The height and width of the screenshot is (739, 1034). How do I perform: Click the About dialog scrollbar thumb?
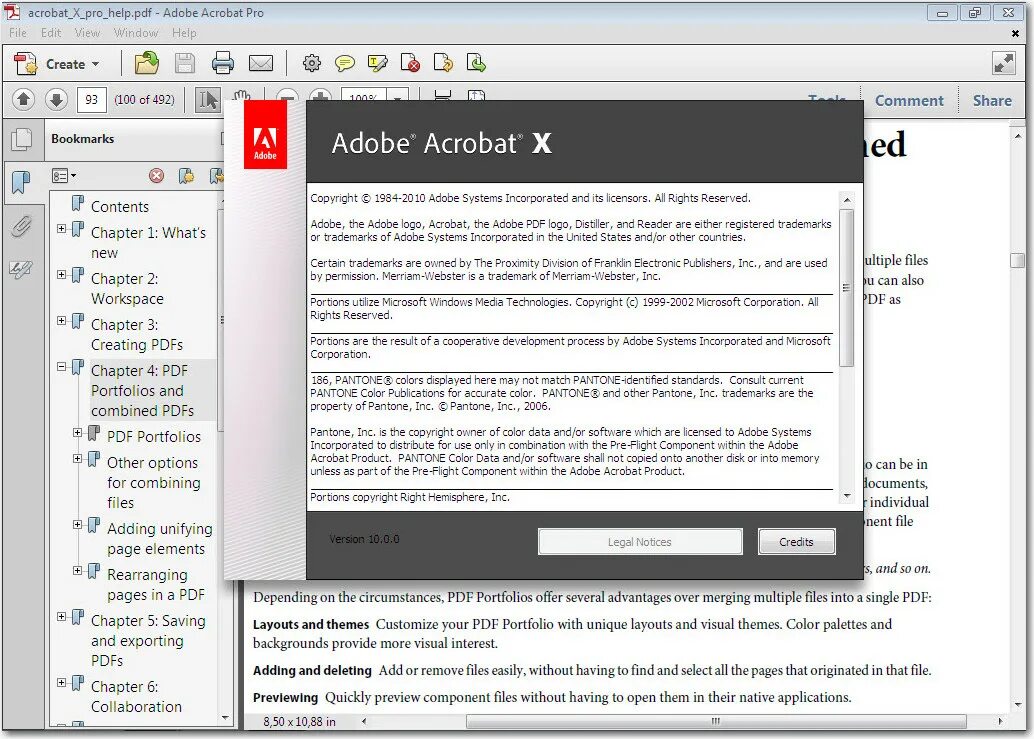point(847,287)
